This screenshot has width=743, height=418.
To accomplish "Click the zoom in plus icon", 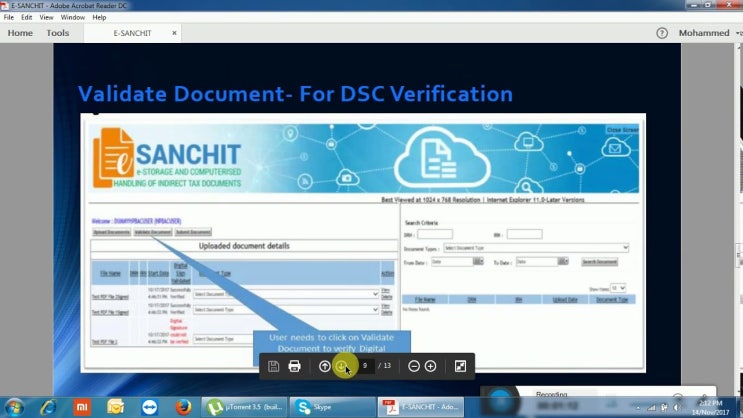I will click(430, 366).
